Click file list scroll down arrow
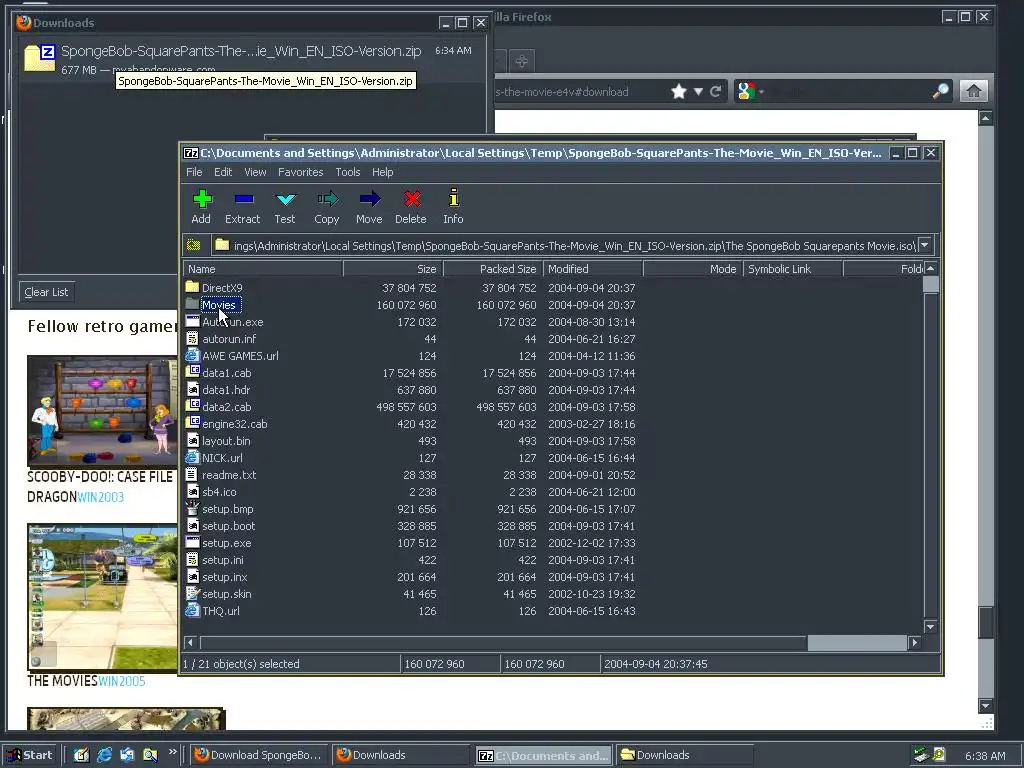The height and width of the screenshot is (768, 1024). [x=931, y=627]
